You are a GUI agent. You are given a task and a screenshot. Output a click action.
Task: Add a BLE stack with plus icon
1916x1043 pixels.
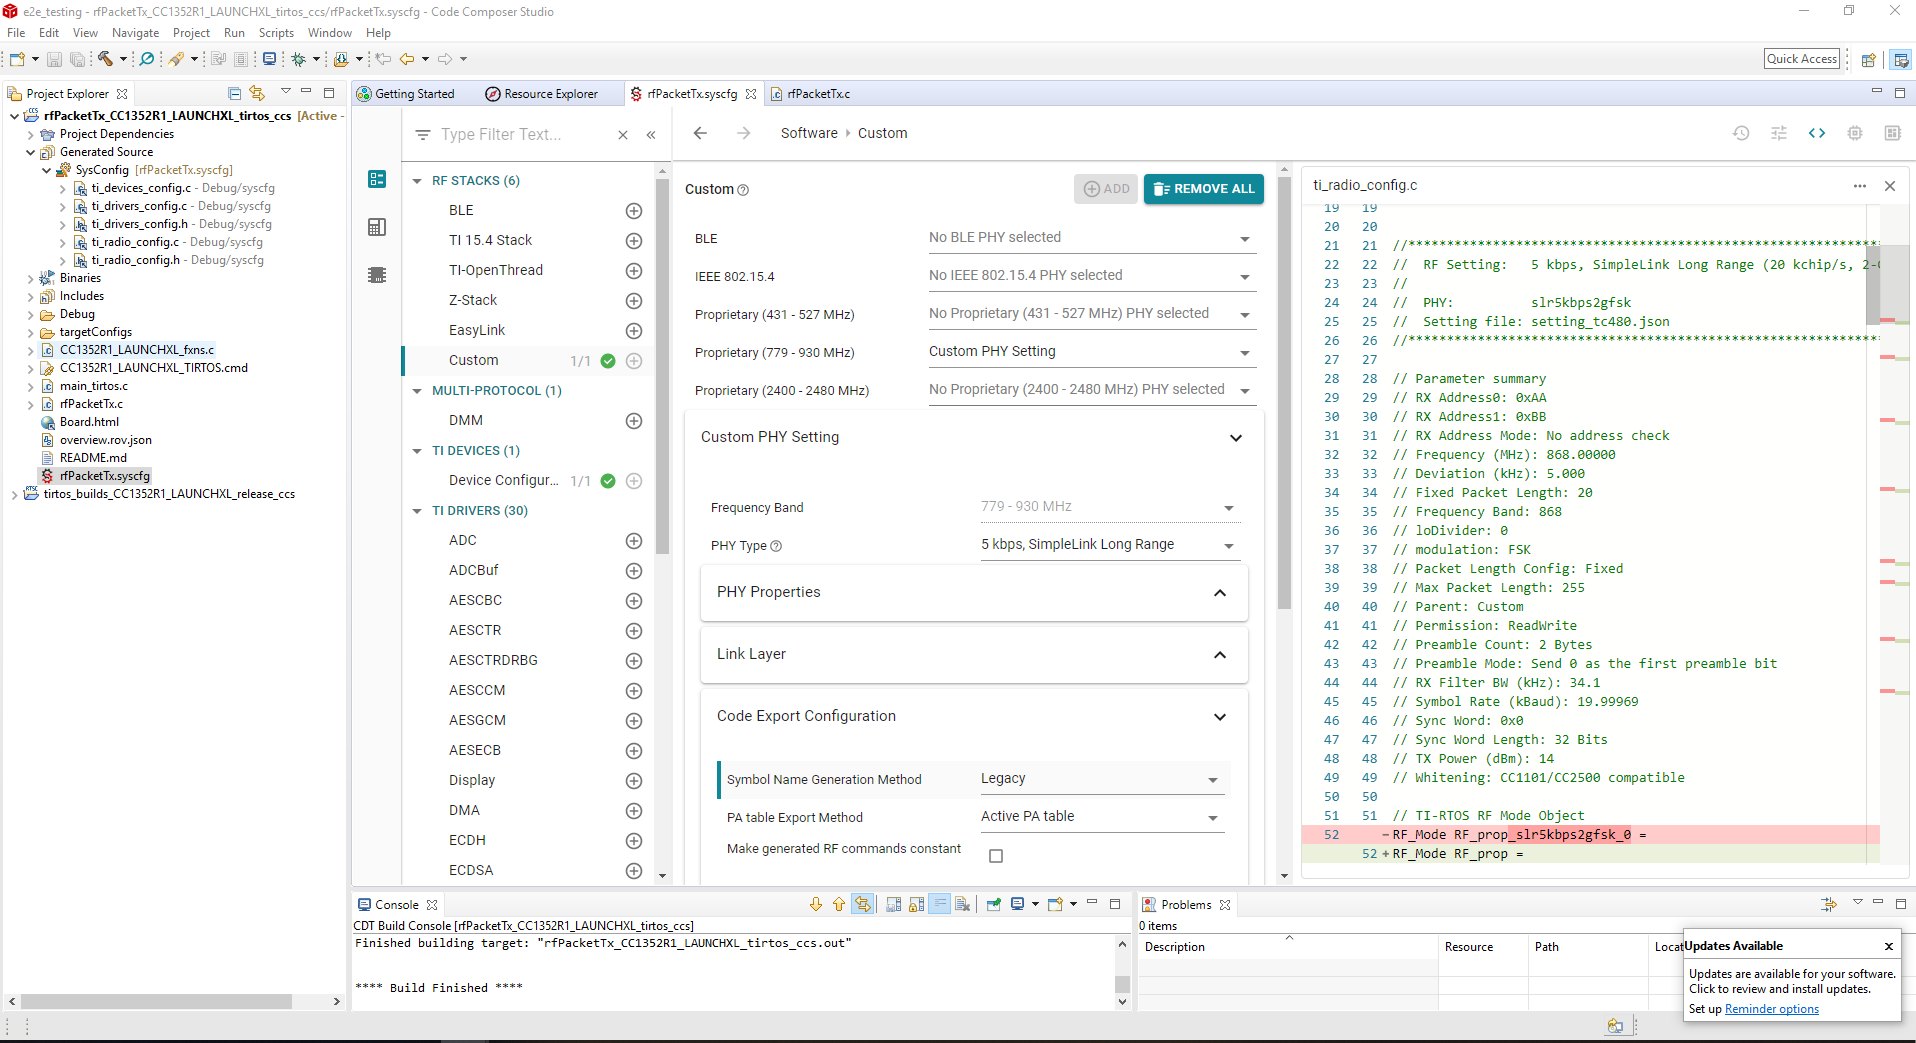pyautogui.click(x=633, y=211)
